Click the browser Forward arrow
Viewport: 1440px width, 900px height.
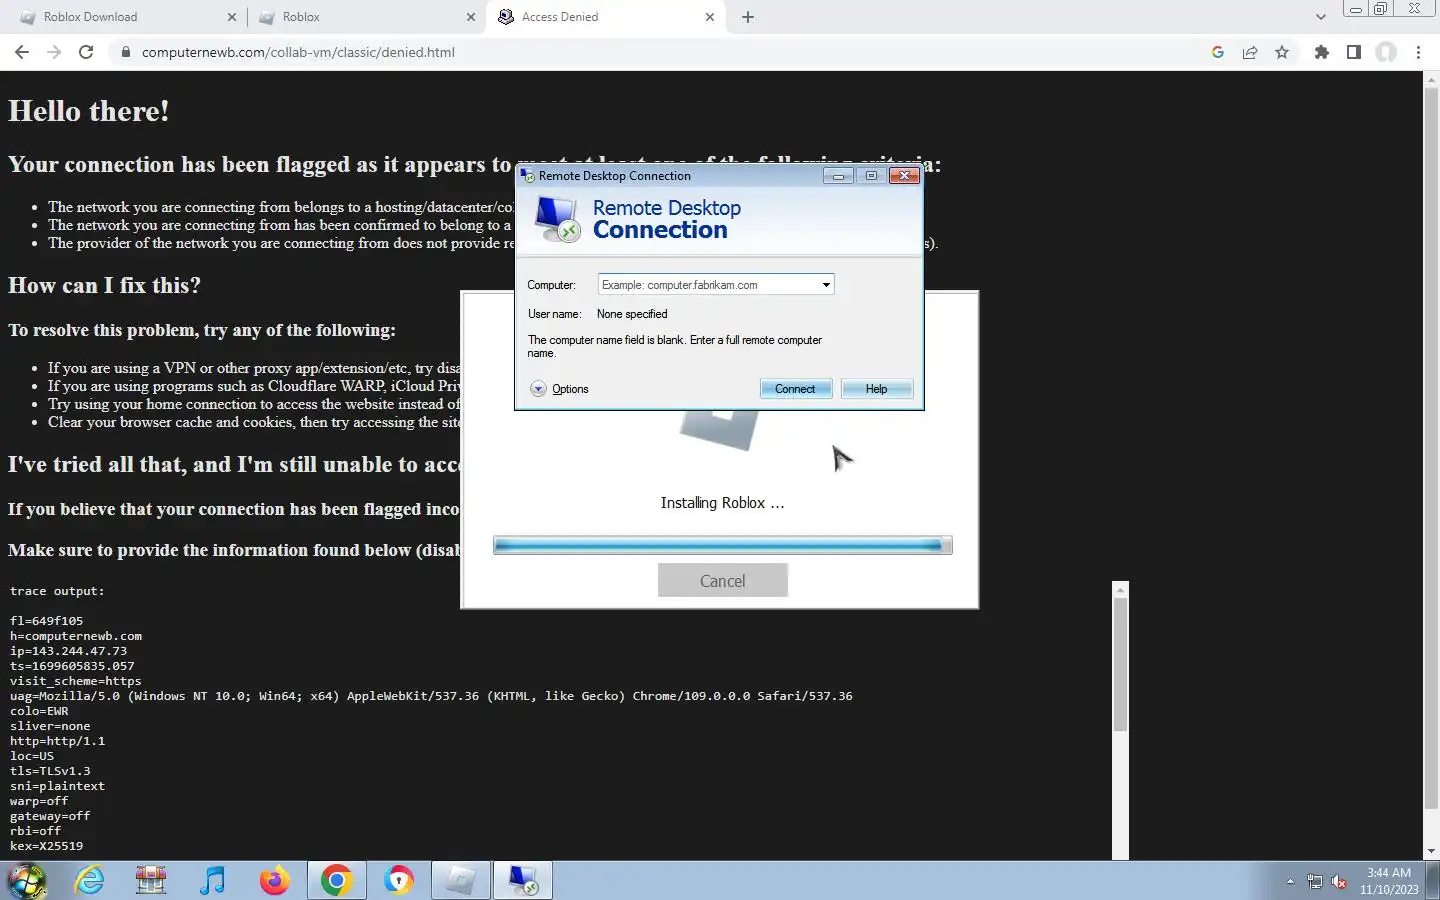pyautogui.click(x=54, y=52)
